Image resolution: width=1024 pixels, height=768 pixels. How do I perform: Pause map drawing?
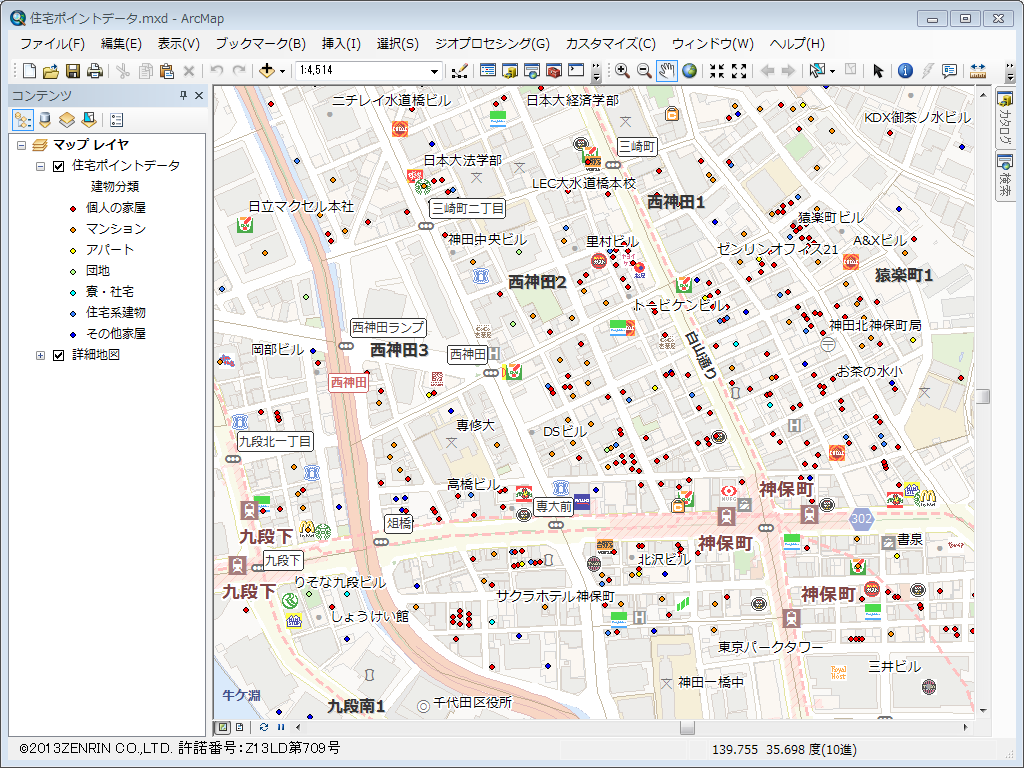click(x=281, y=727)
